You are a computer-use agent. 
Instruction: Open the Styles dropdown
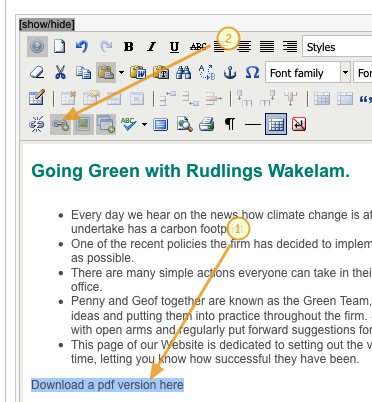pyautogui.click(x=337, y=47)
